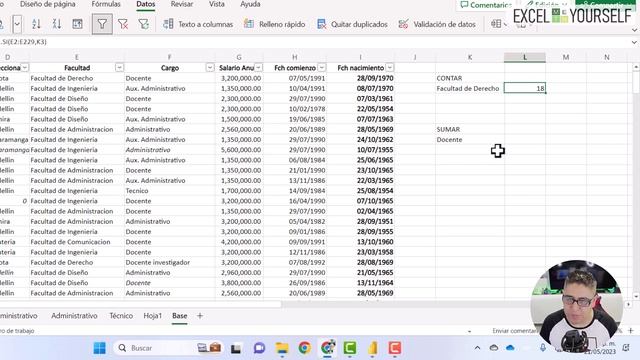Reapply filter icon
Viewport: 640px width, 360px height.
(143, 24)
